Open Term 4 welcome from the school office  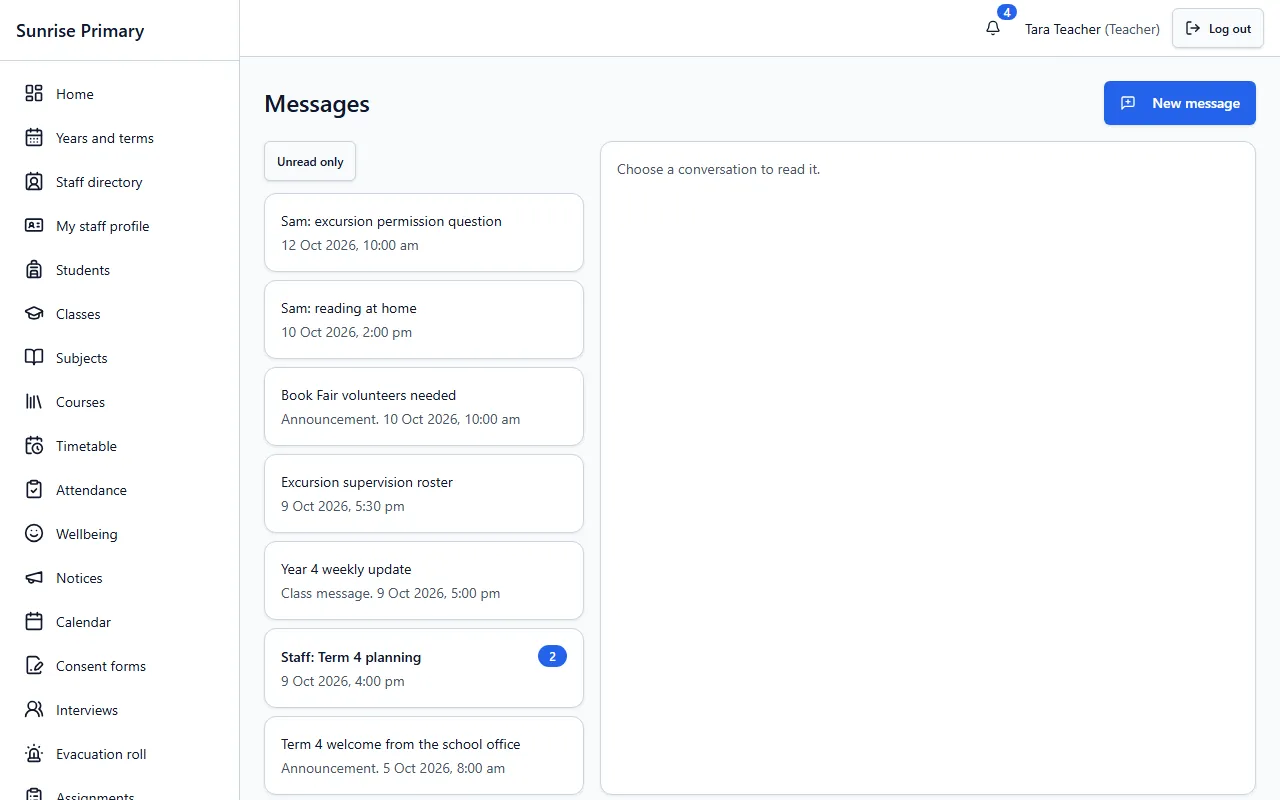click(424, 755)
